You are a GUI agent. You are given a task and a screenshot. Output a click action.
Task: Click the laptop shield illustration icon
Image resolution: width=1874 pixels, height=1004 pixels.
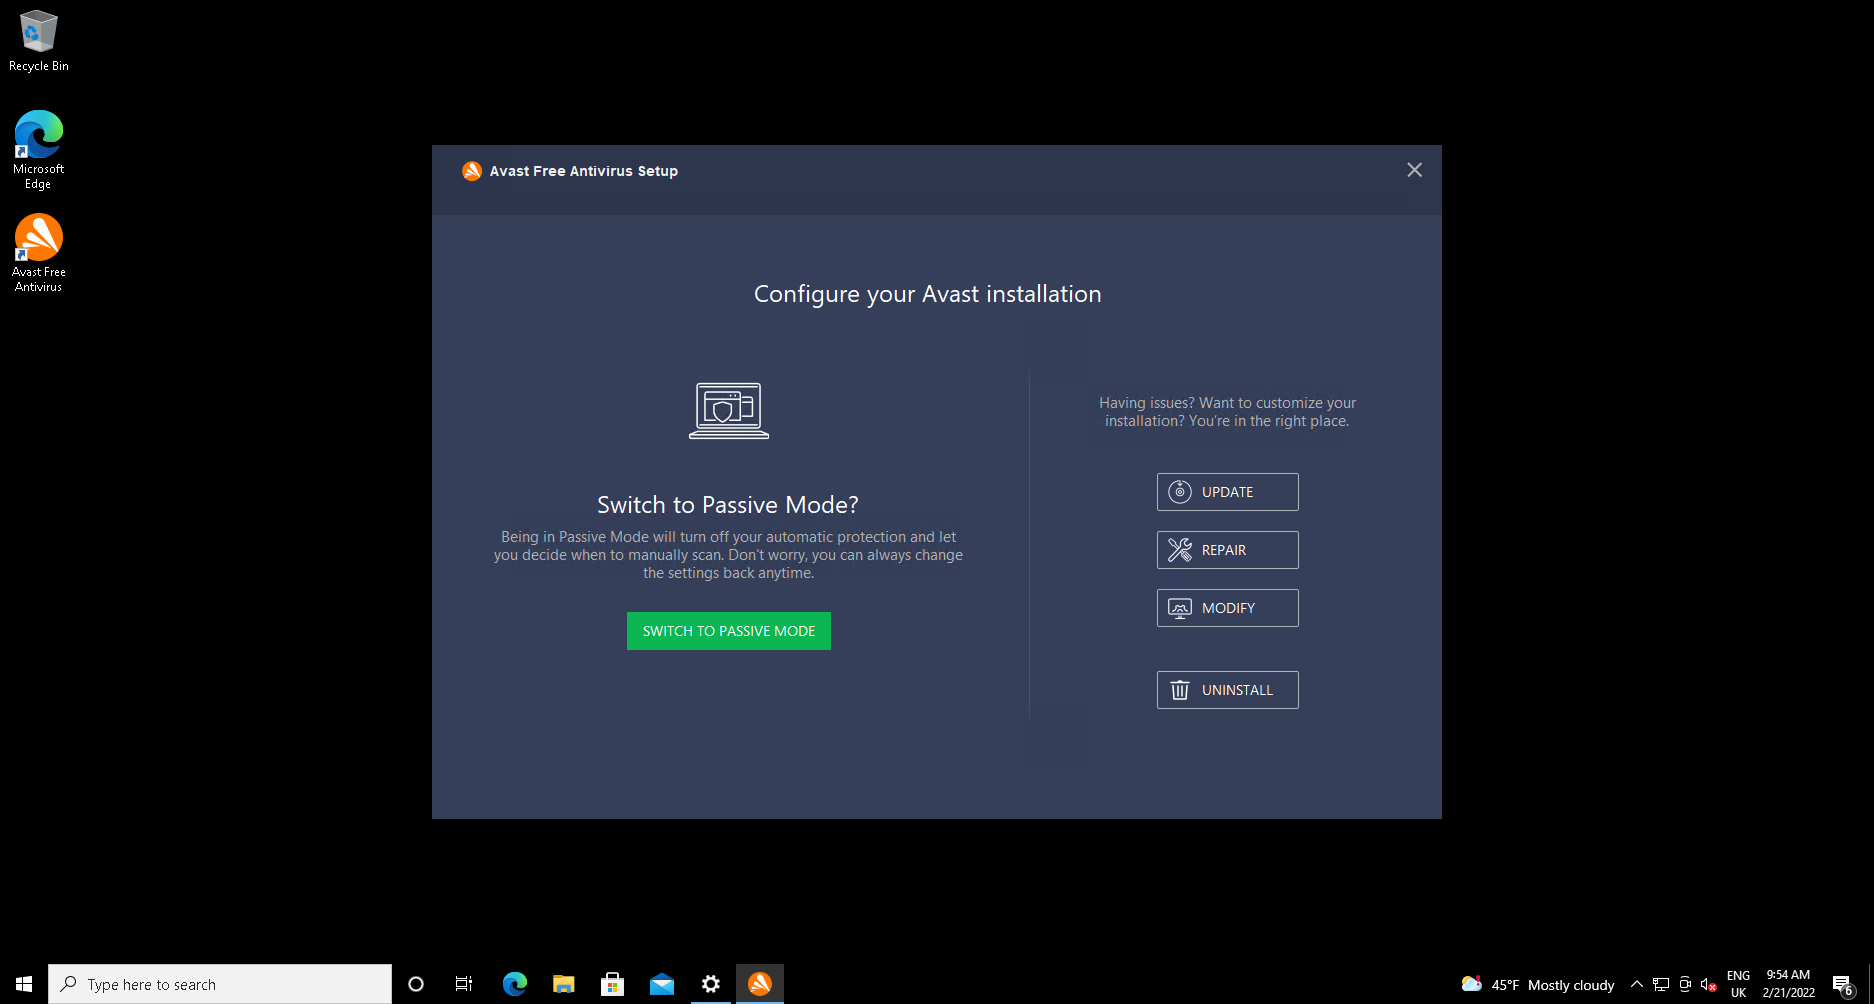[x=729, y=411]
